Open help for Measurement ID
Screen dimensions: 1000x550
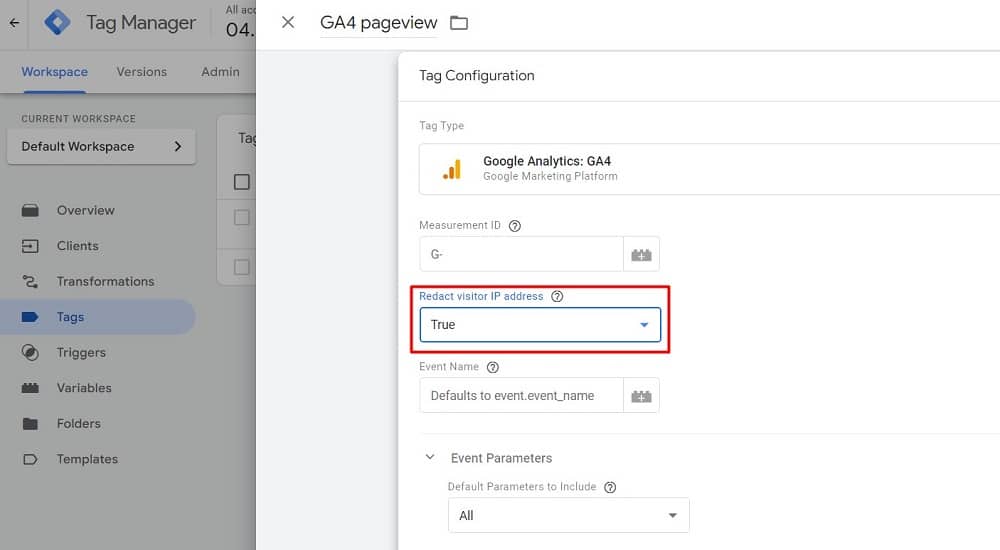[515, 226]
